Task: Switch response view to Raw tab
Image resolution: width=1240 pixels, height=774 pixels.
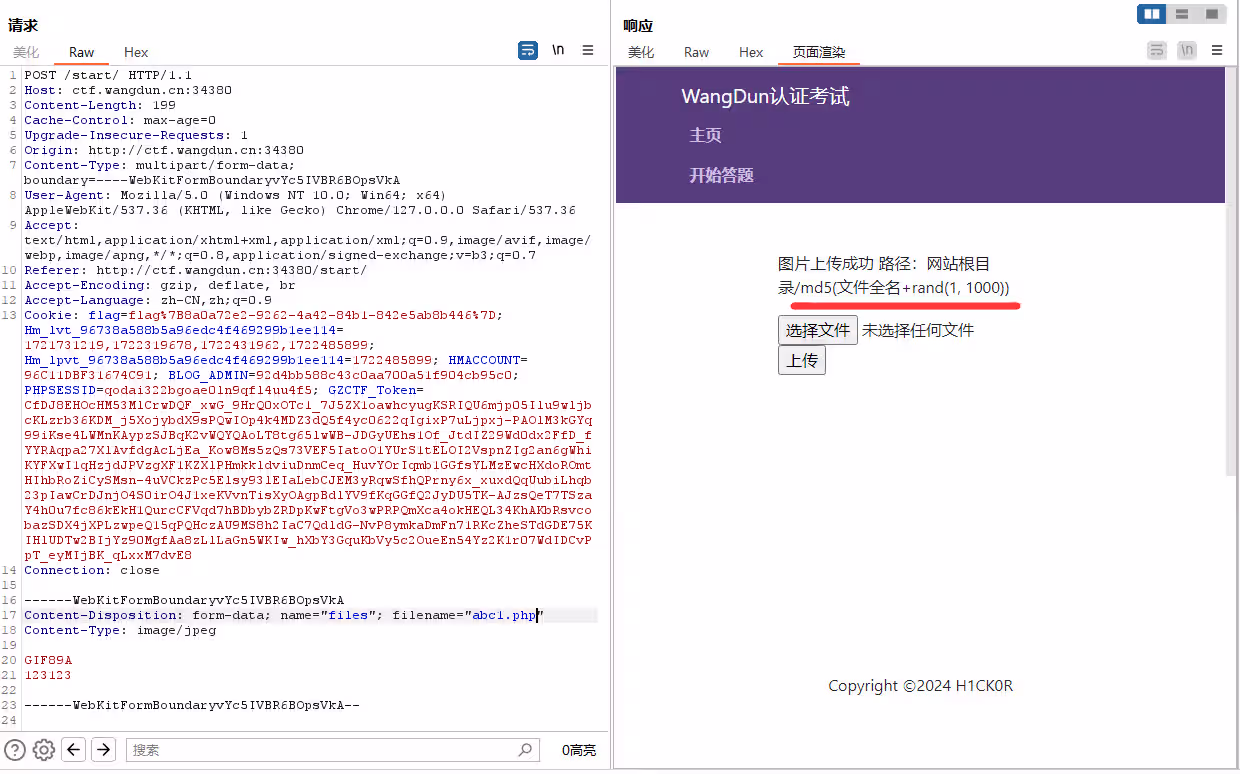Action: (x=696, y=52)
